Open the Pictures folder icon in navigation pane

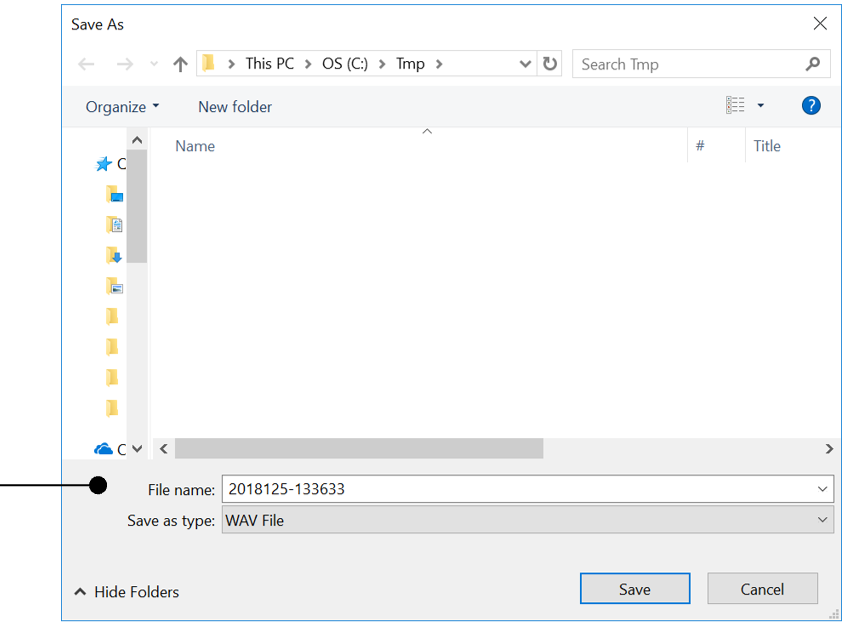pyautogui.click(x=114, y=286)
